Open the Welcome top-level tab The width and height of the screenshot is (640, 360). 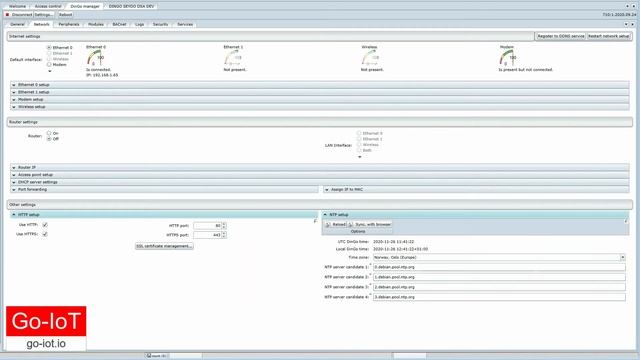click(x=17, y=6)
